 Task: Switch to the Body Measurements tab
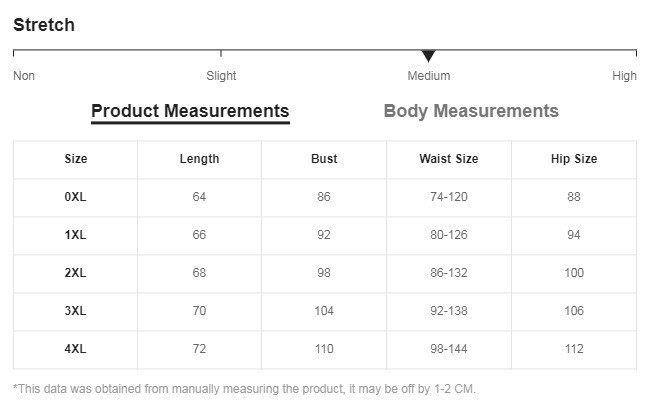point(471,111)
